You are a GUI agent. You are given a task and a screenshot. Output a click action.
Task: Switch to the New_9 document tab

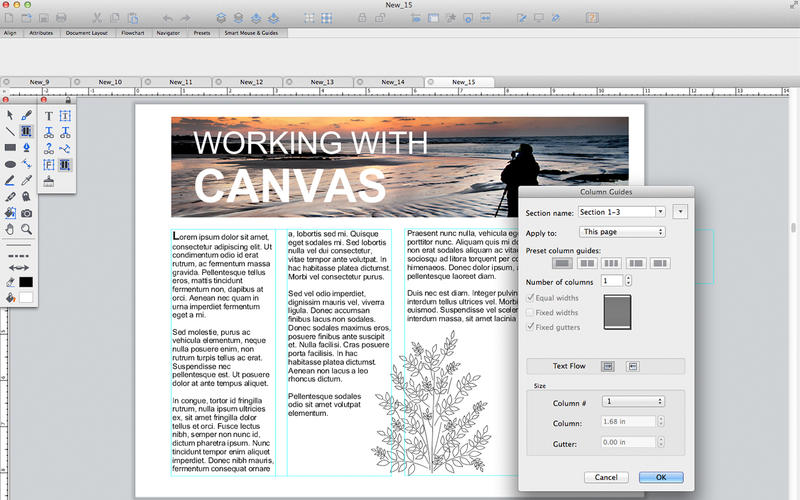coord(36,82)
